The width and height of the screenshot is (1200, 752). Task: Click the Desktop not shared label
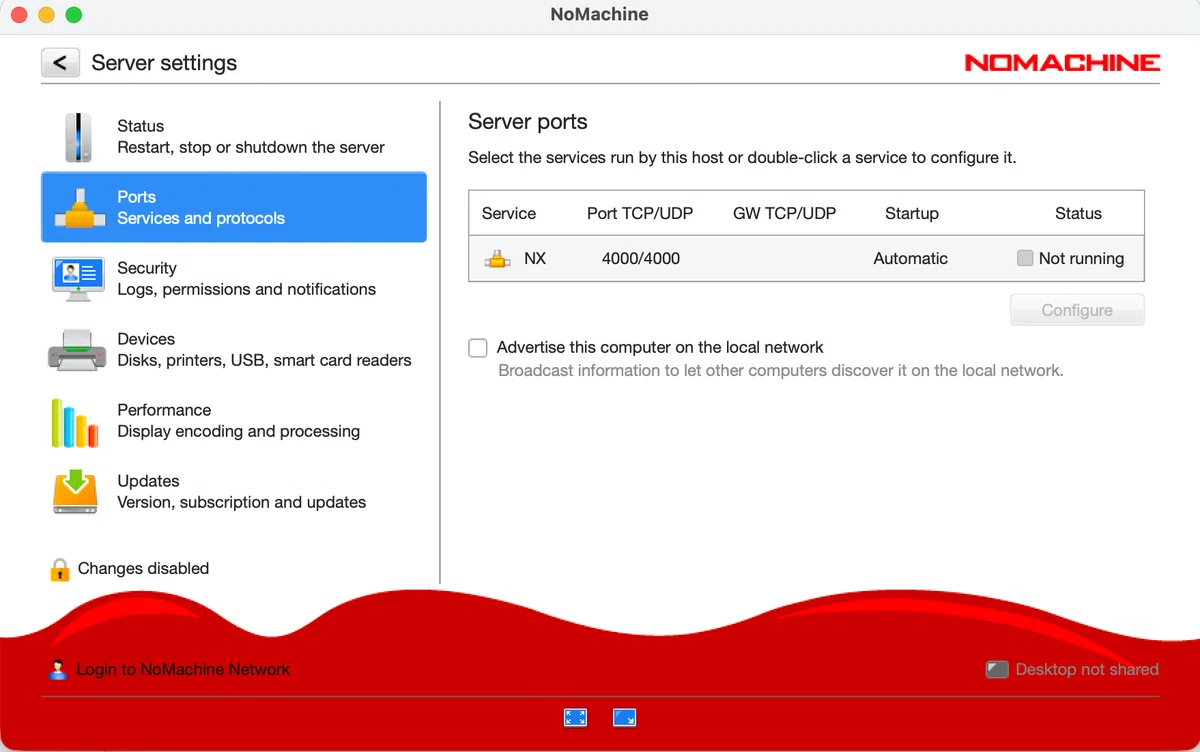pyautogui.click(x=1087, y=670)
